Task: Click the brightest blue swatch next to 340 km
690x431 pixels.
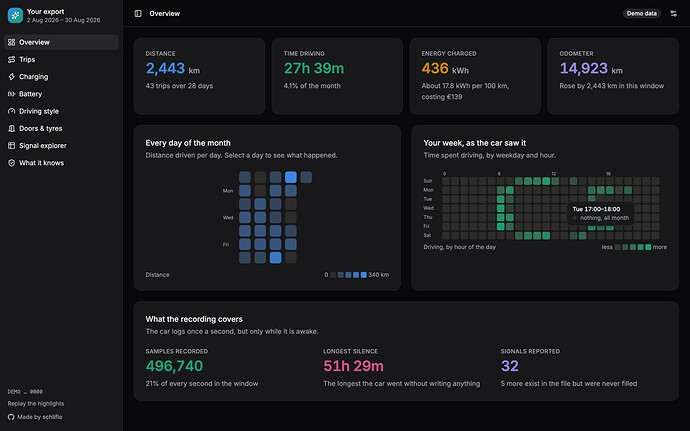Action: click(363, 275)
